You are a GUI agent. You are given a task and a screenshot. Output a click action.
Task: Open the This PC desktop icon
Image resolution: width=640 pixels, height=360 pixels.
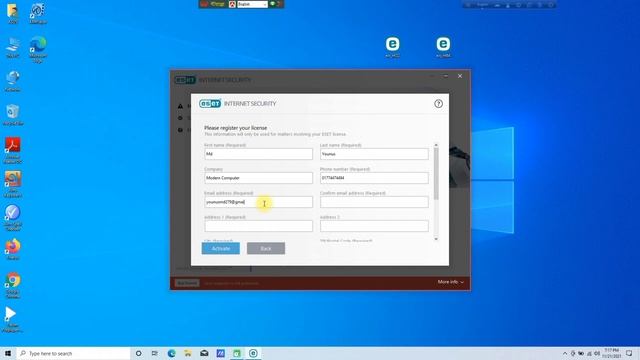coord(13,47)
